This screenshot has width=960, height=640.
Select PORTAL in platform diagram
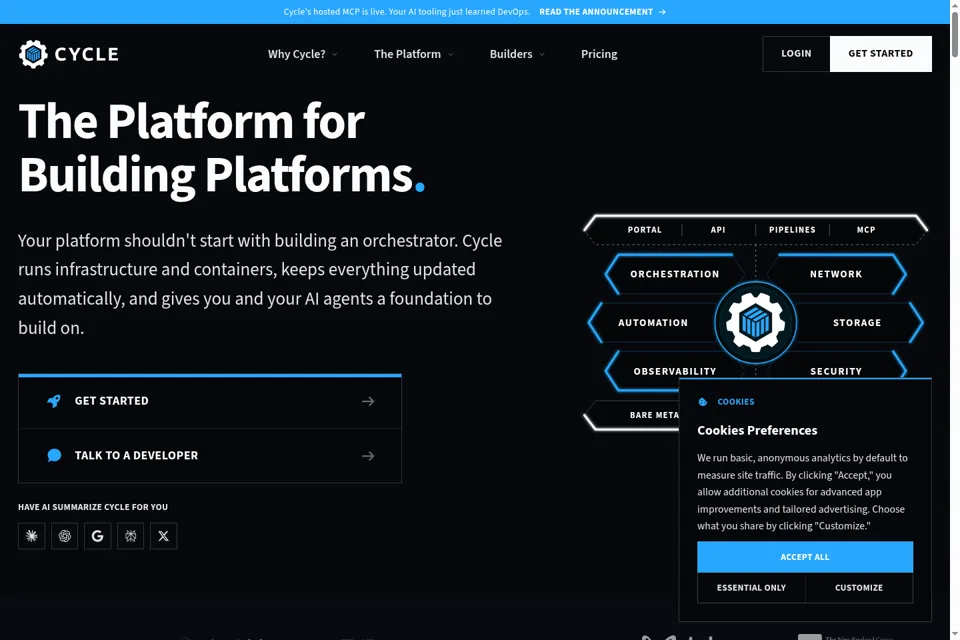(644, 230)
